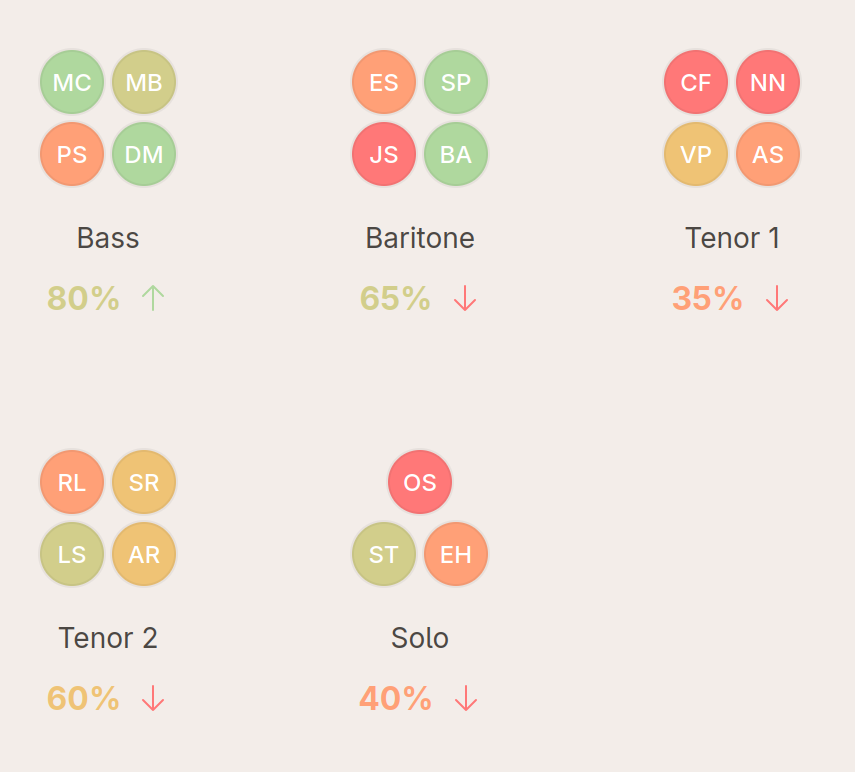Click the Solo 40% percentage value

(395, 698)
